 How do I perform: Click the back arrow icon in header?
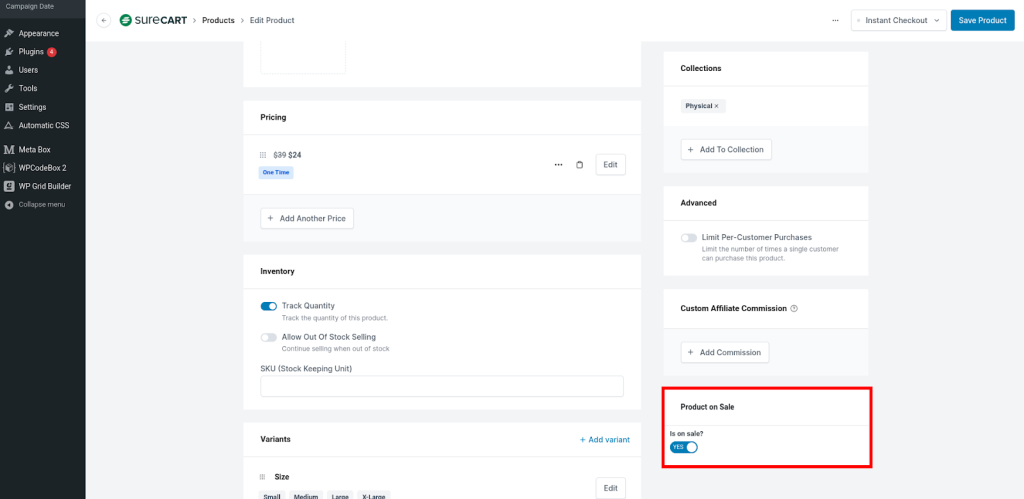pos(104,20)
